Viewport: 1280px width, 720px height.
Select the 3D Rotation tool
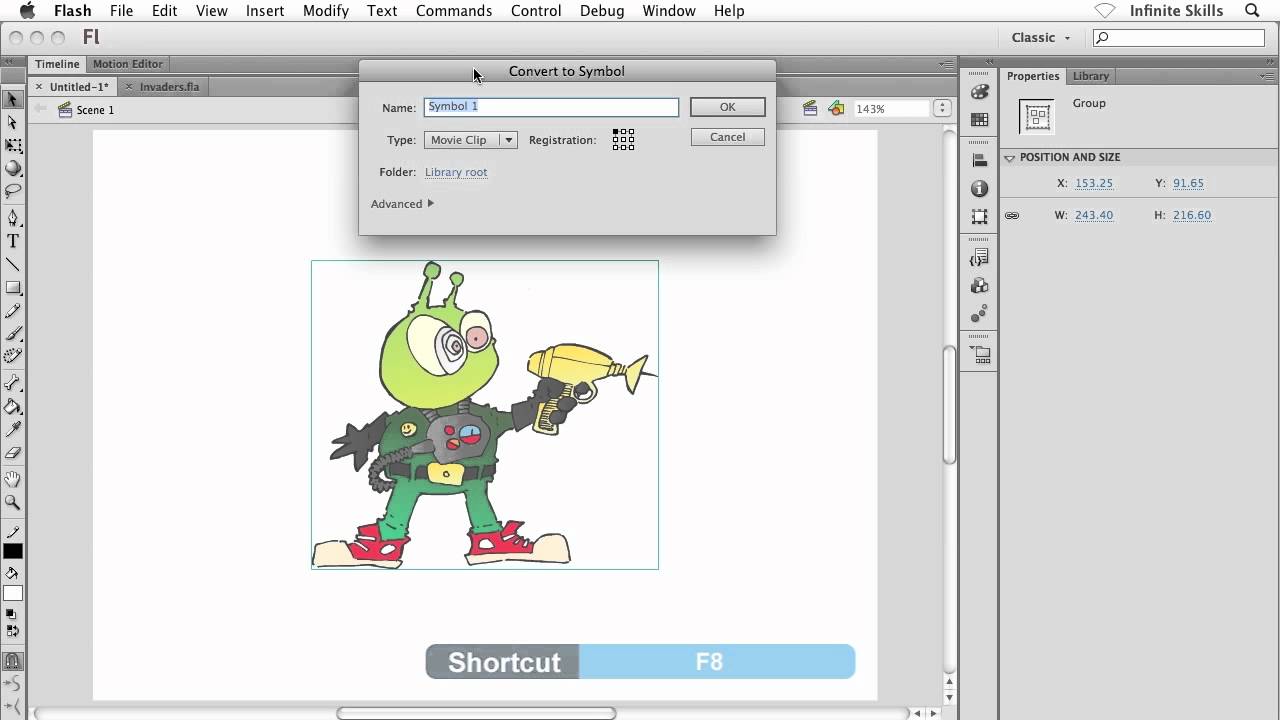(13, 169)
